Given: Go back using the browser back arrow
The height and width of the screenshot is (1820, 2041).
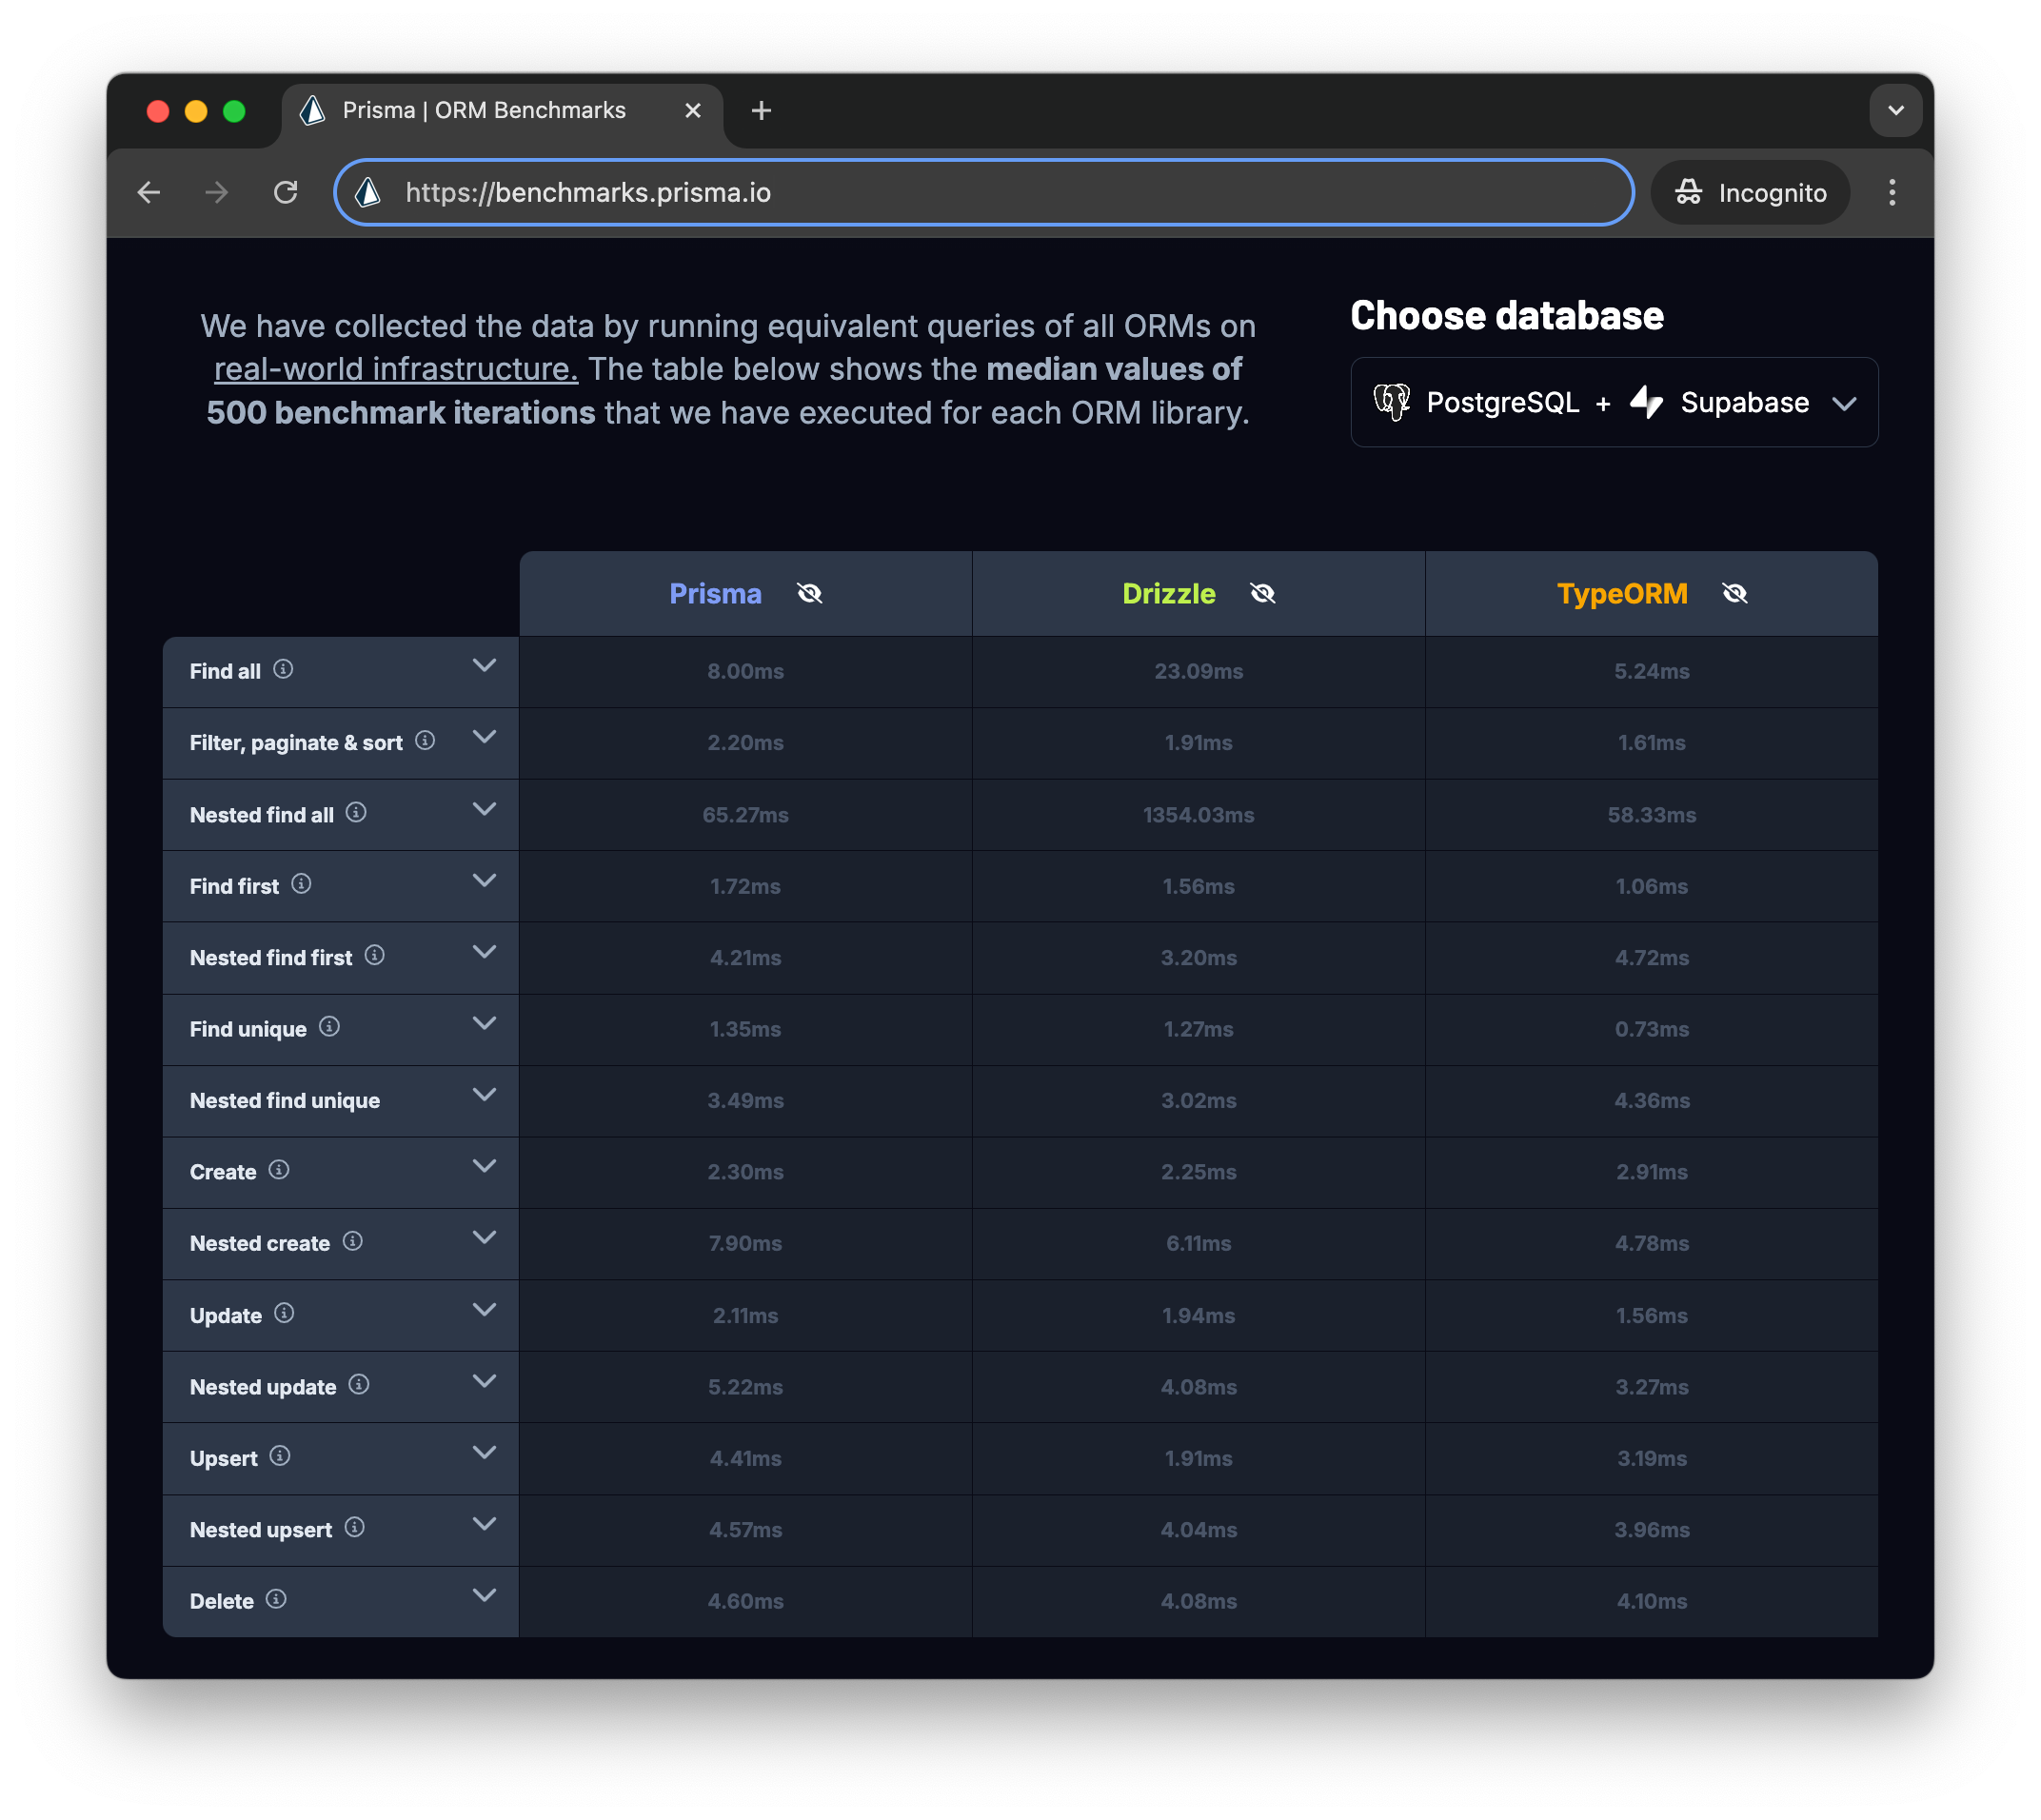Looking at the screenshot, I should point(149,192).
